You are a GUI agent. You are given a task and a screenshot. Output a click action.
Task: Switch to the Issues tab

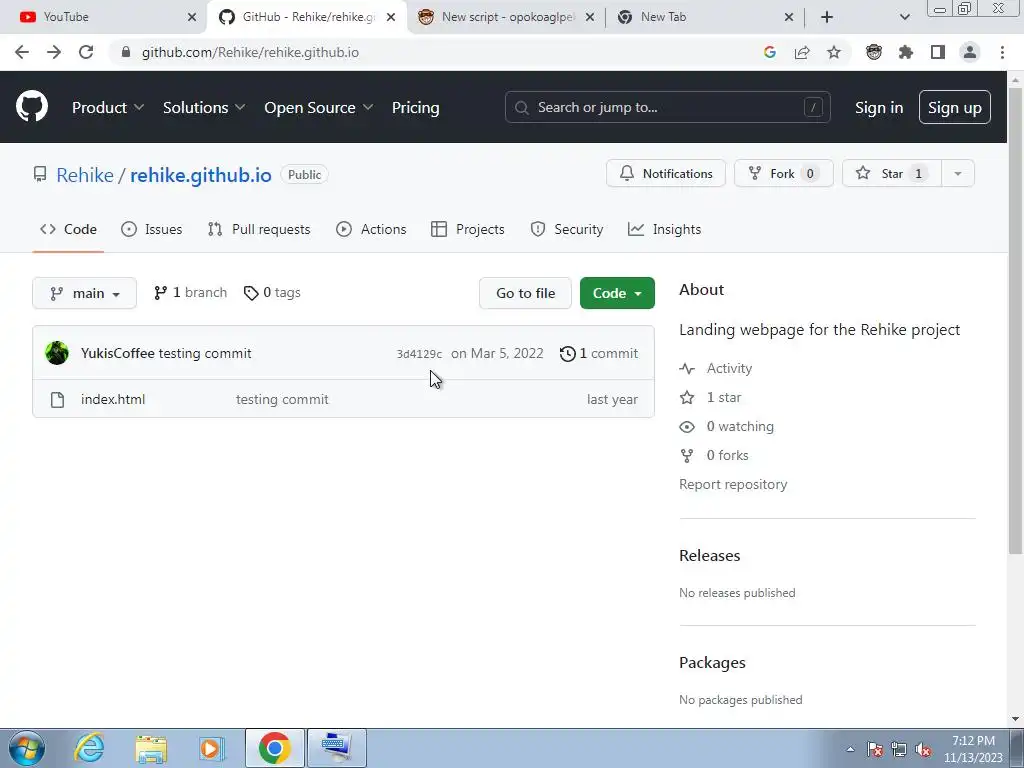click(152, 229)
